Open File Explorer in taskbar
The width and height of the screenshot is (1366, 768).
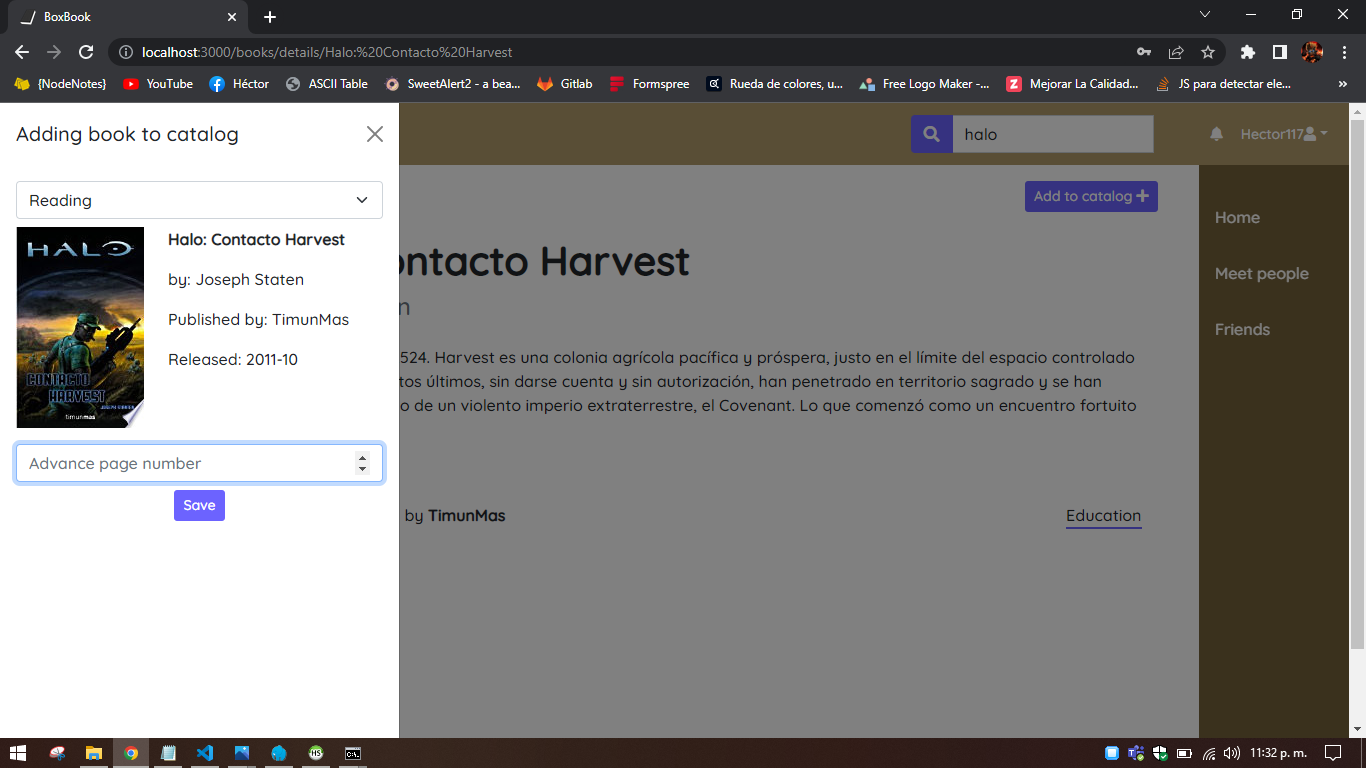coord(94,753)
